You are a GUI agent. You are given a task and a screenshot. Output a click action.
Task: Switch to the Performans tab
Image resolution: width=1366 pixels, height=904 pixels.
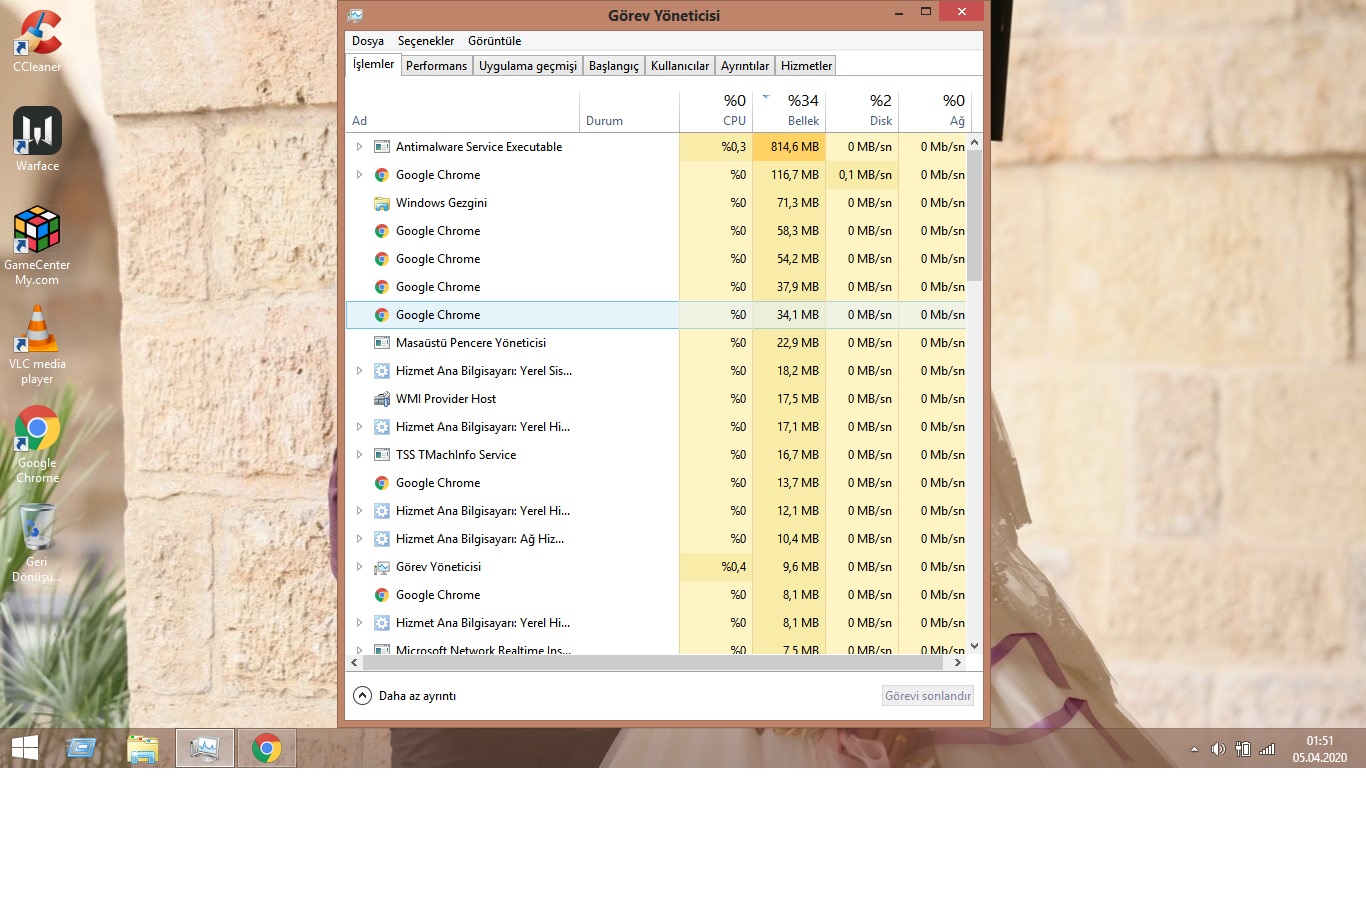point(436,66)
